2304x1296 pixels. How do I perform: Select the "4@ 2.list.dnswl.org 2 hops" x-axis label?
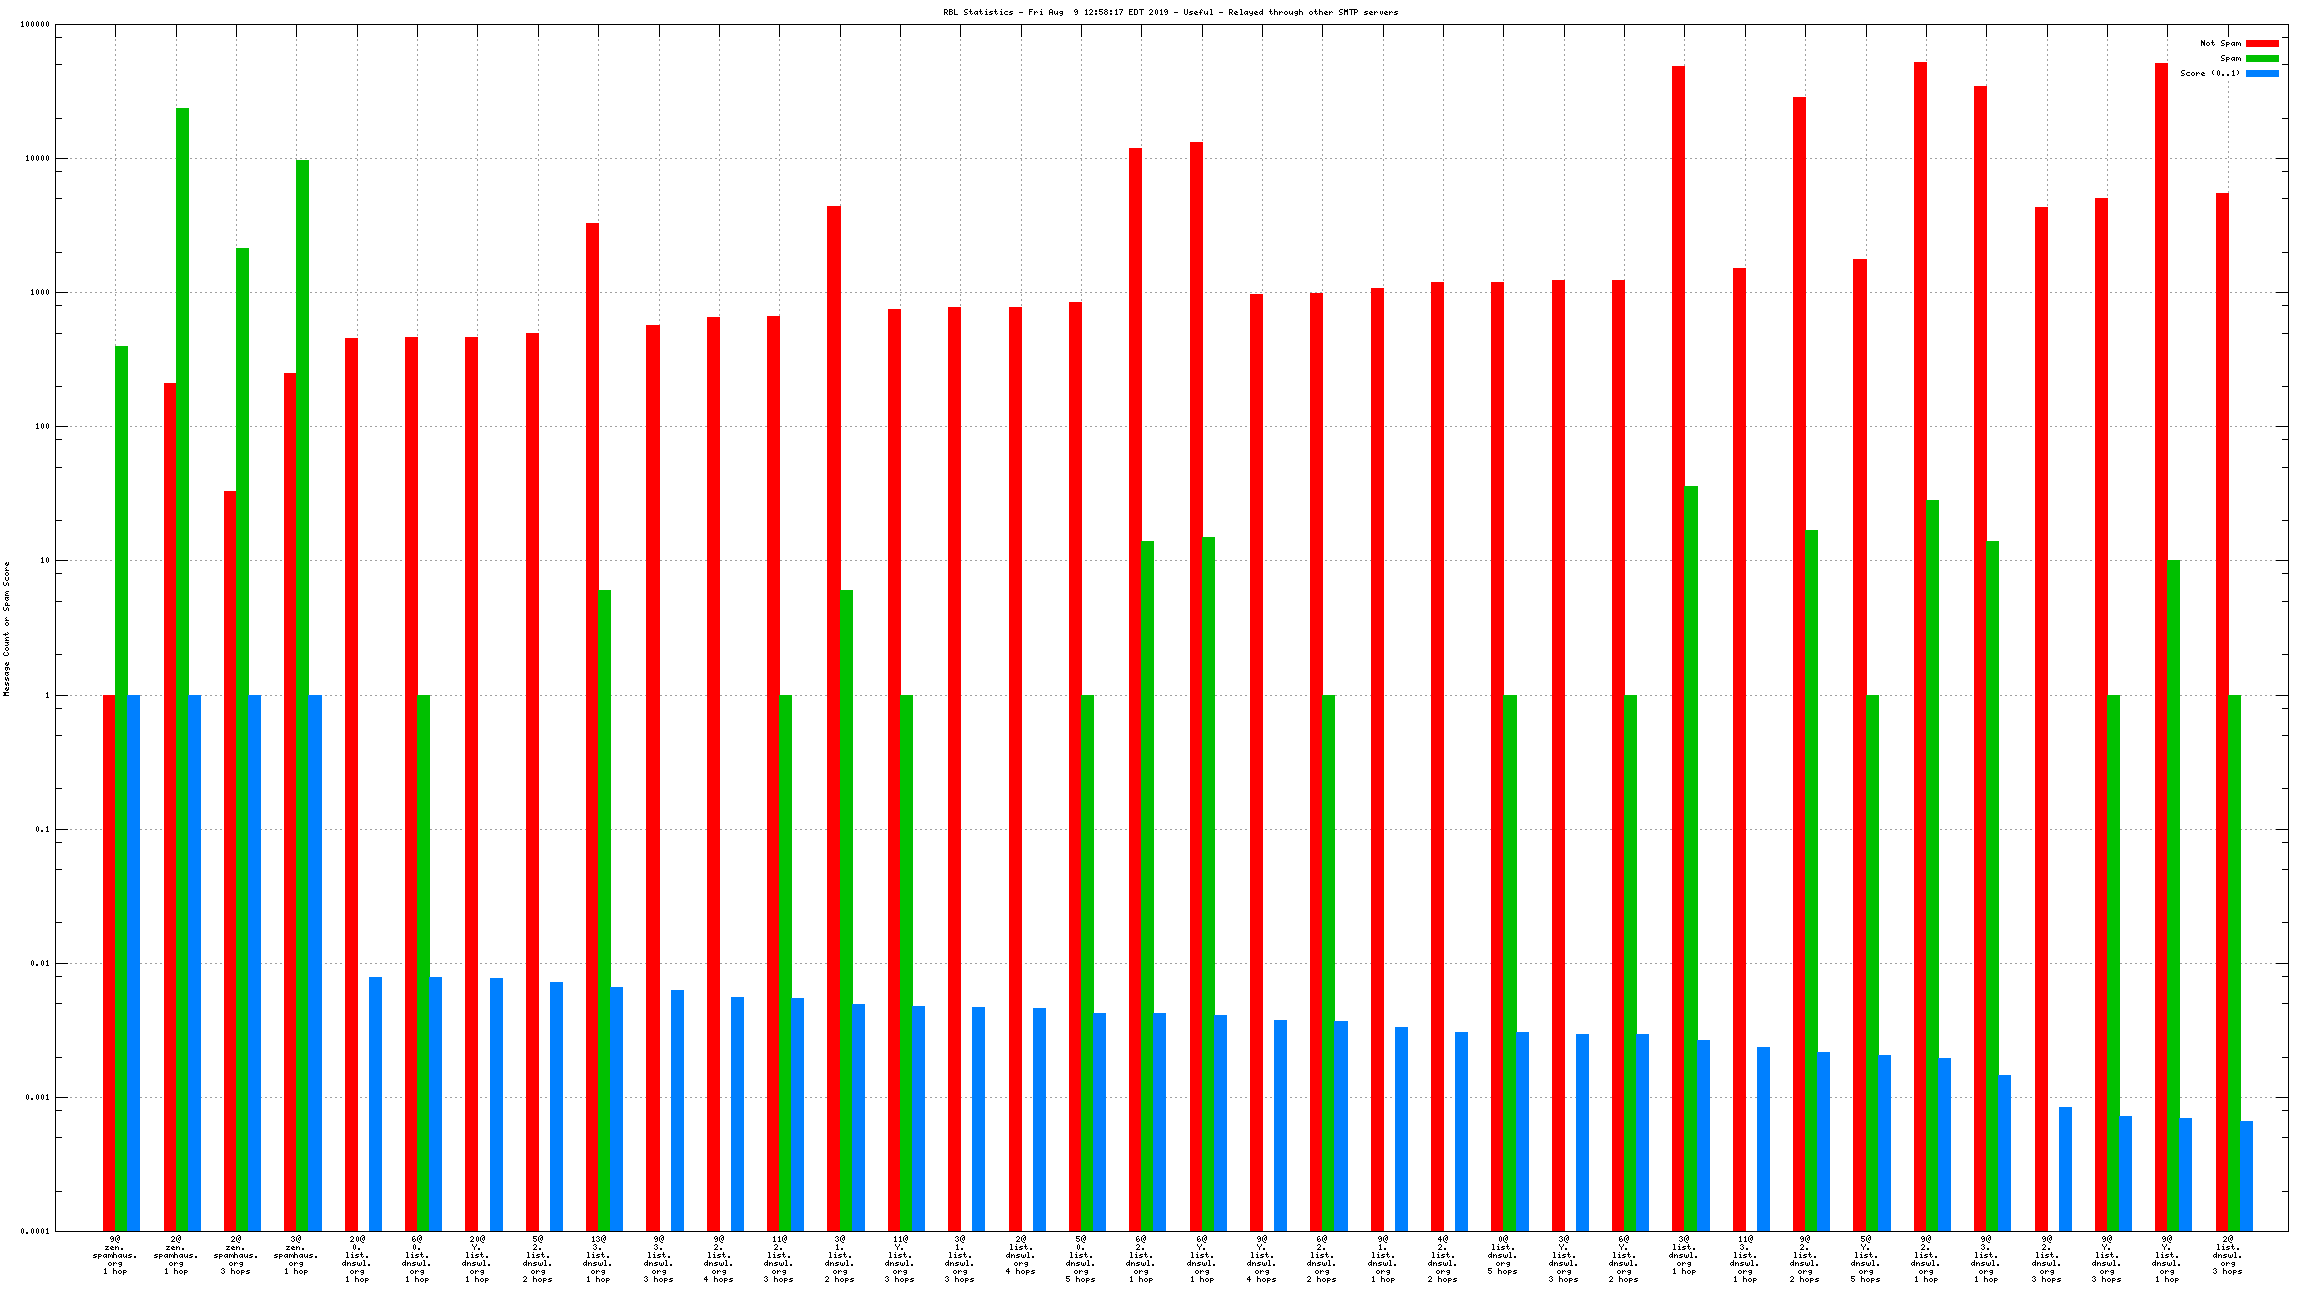[1442, 1259]
